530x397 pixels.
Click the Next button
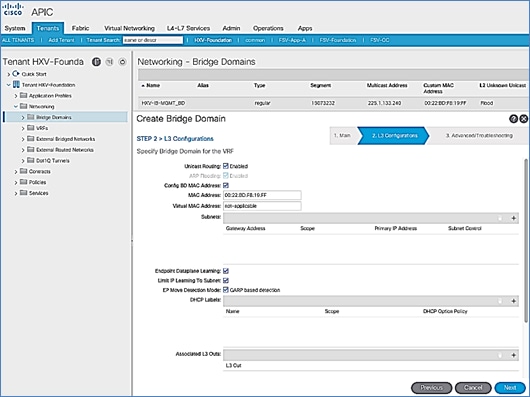point(510,388)
